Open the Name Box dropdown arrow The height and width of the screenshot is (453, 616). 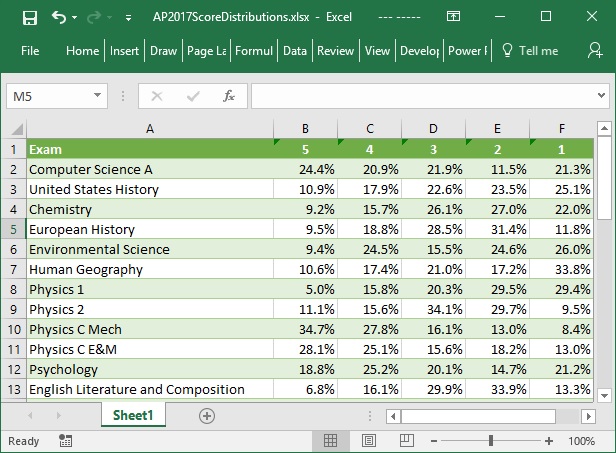tap(98, 96)
